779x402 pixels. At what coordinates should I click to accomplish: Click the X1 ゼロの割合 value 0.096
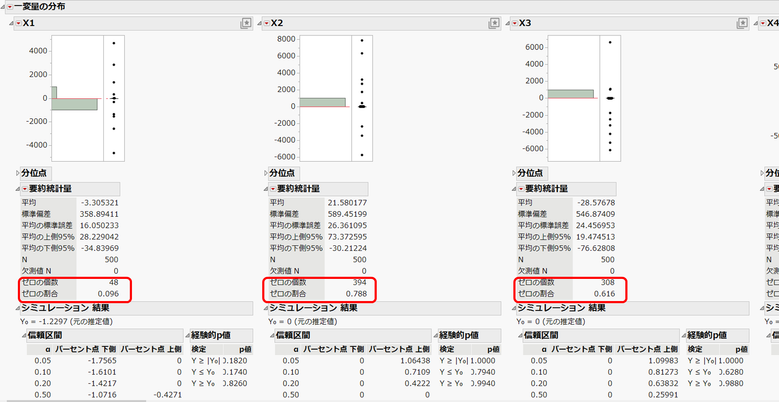[108, 294]
